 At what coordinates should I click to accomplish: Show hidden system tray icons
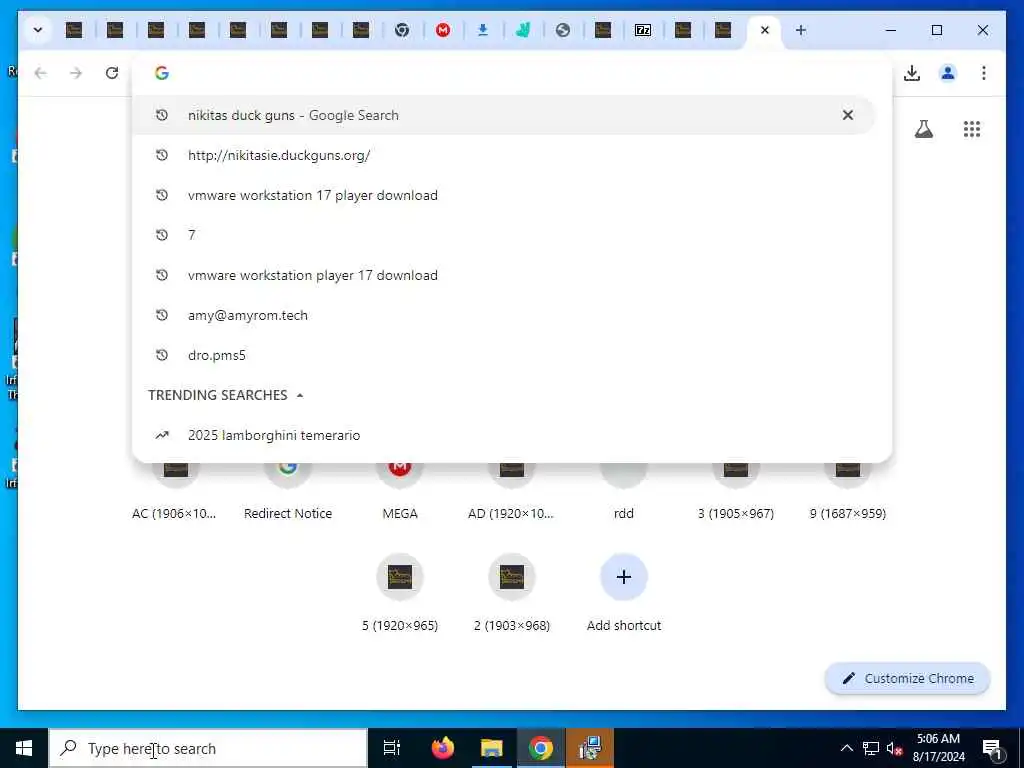pyautogui.click(x=846, y=748)
